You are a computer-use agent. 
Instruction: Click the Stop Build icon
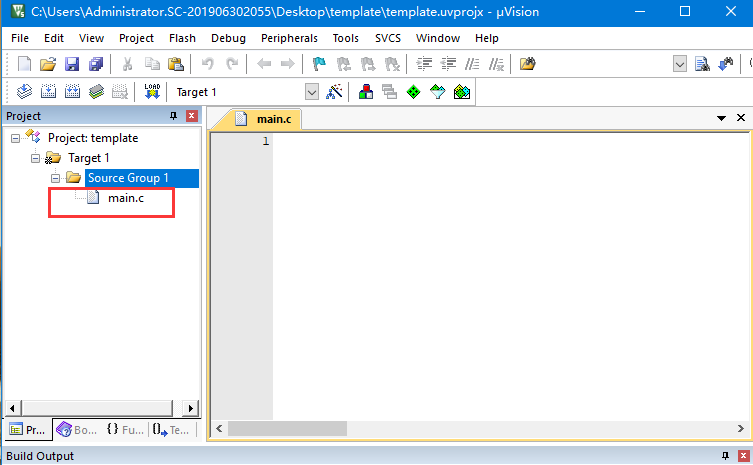coord(120,91)
